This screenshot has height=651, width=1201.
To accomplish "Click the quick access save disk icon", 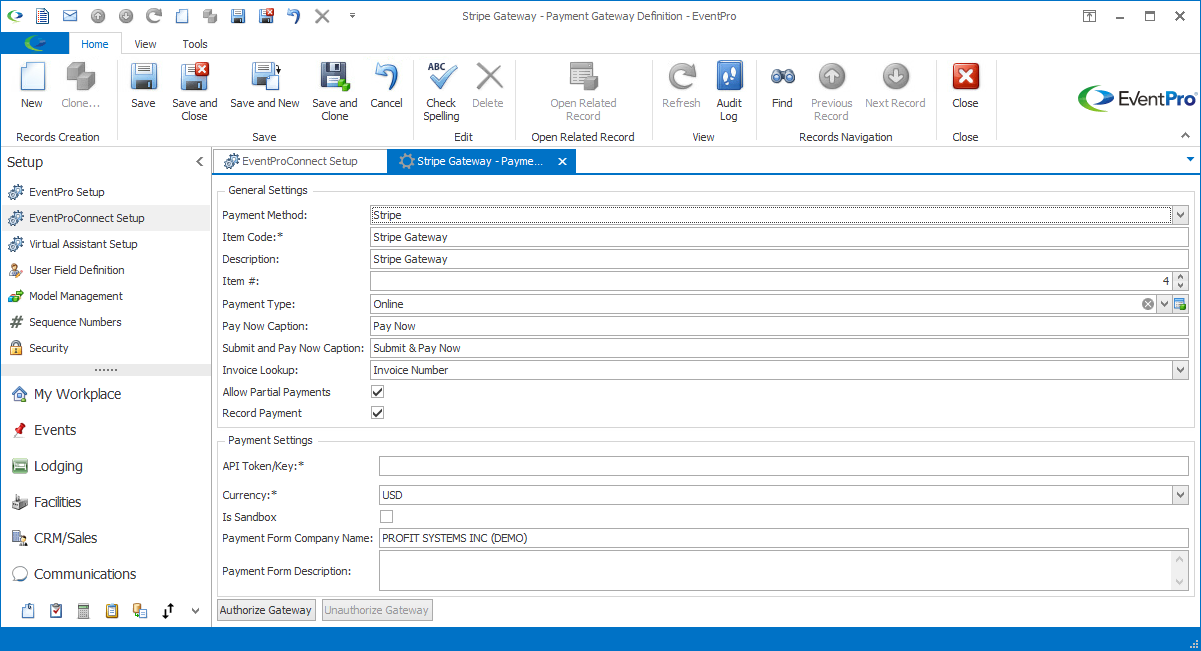I will click(237, 16).
